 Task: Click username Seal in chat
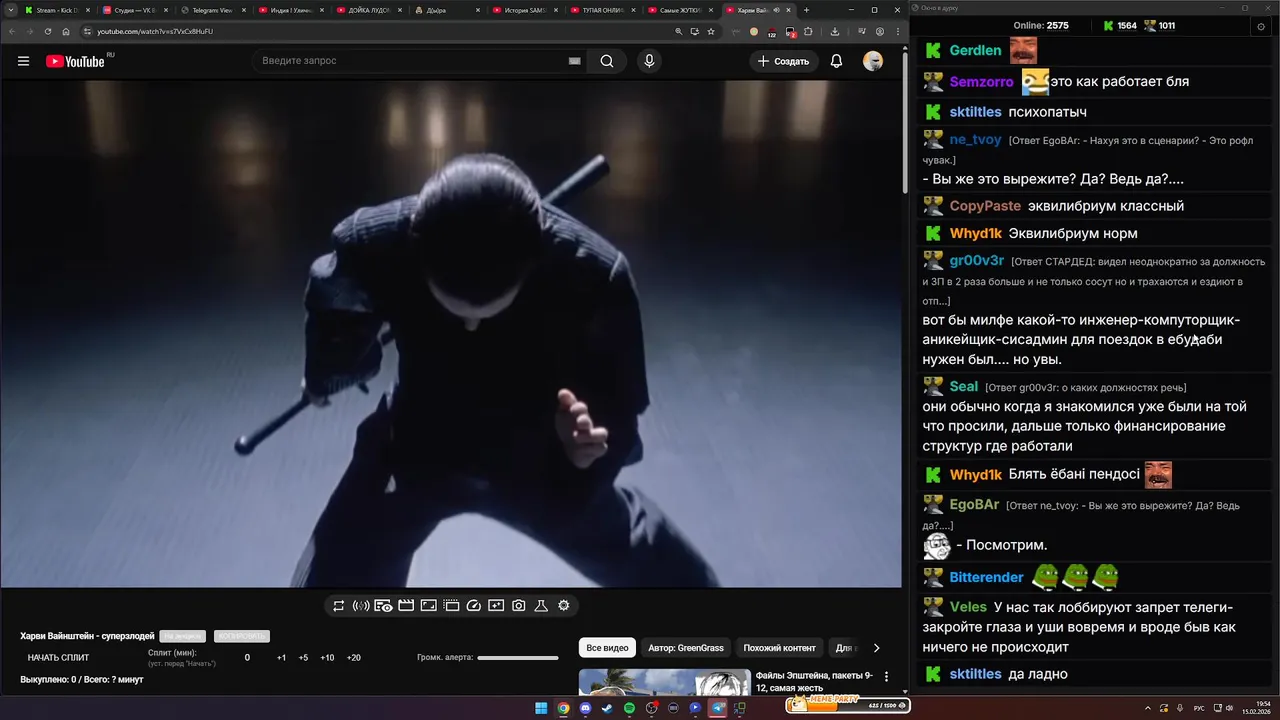[x=964, y=386]
